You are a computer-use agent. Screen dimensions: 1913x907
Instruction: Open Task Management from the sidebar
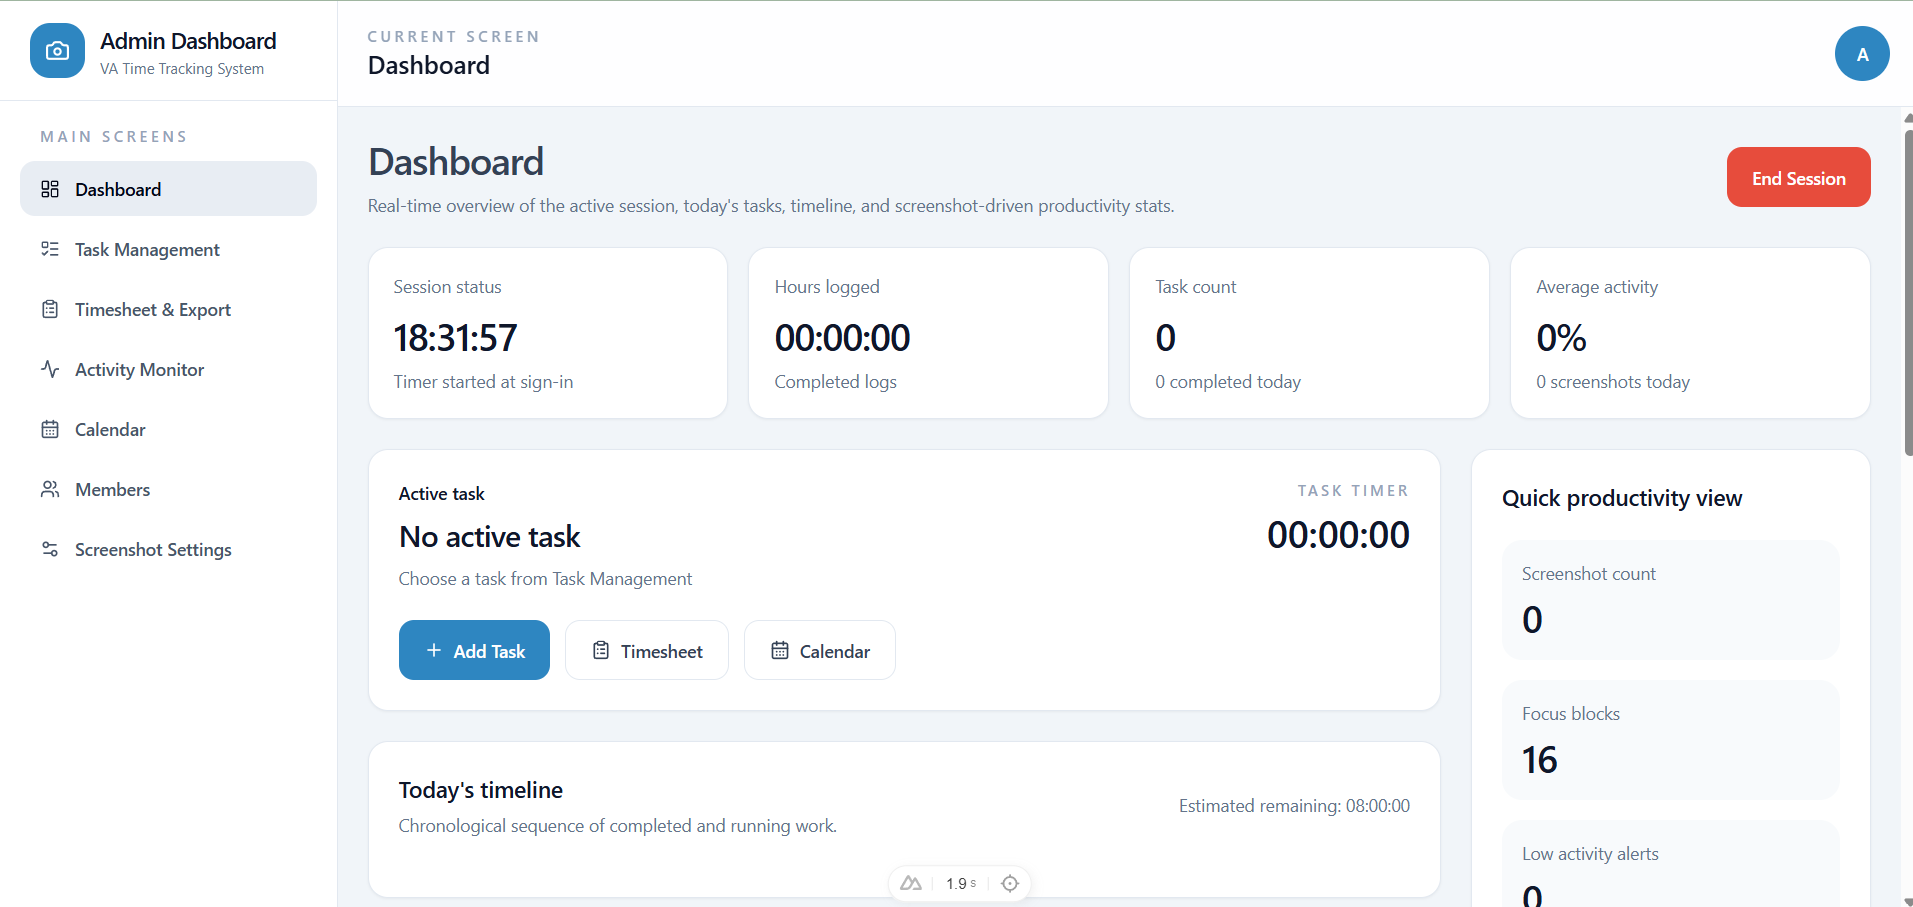147,250
